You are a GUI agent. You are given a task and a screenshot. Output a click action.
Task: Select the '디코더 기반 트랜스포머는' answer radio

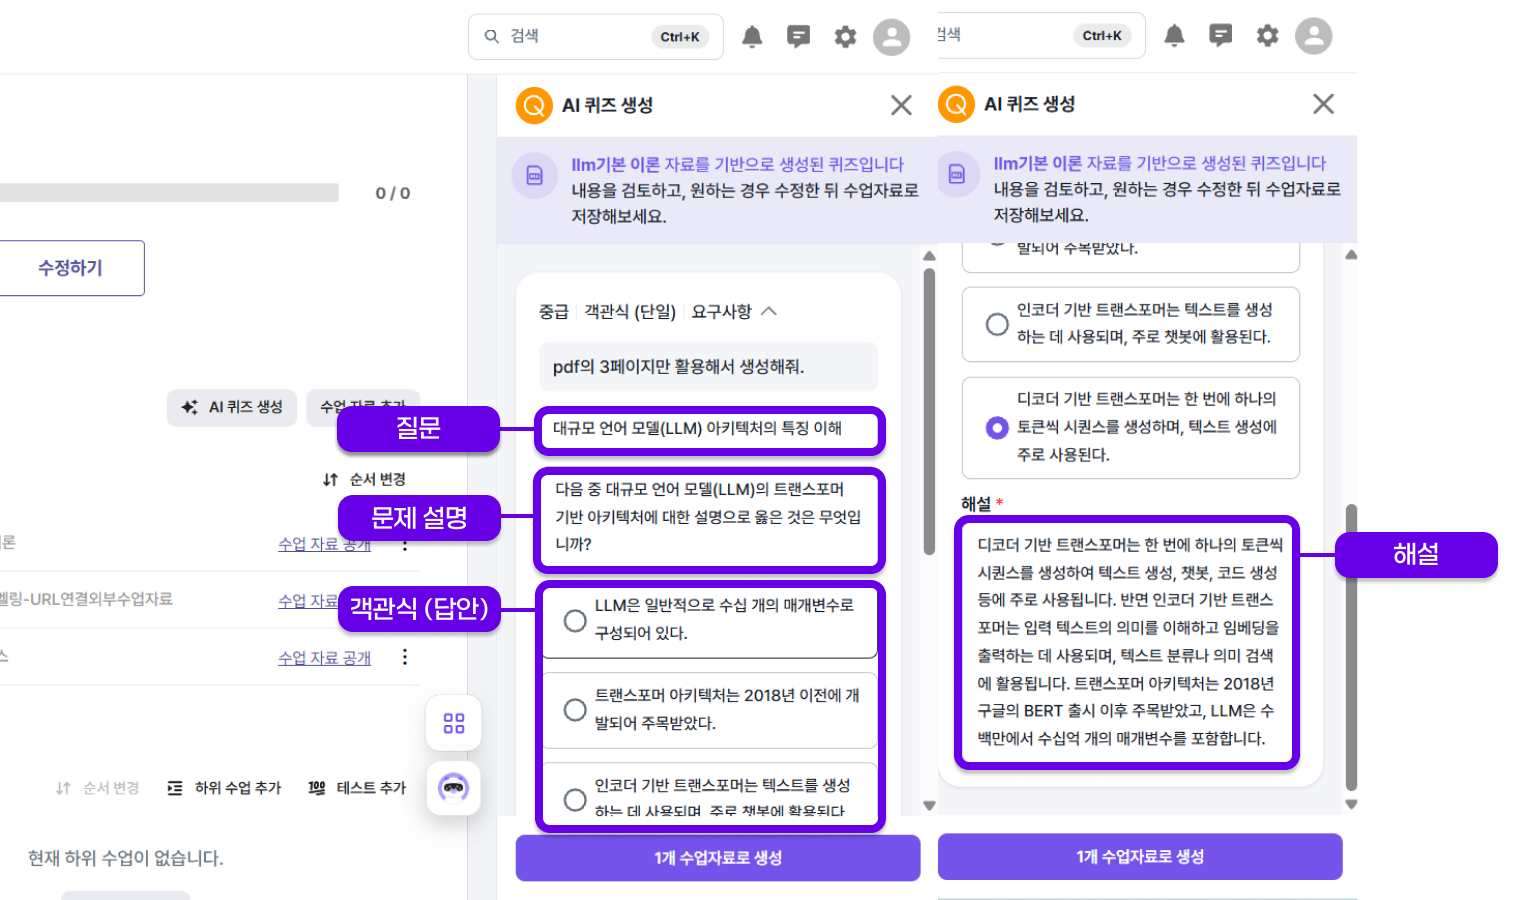tap(997, 428)
